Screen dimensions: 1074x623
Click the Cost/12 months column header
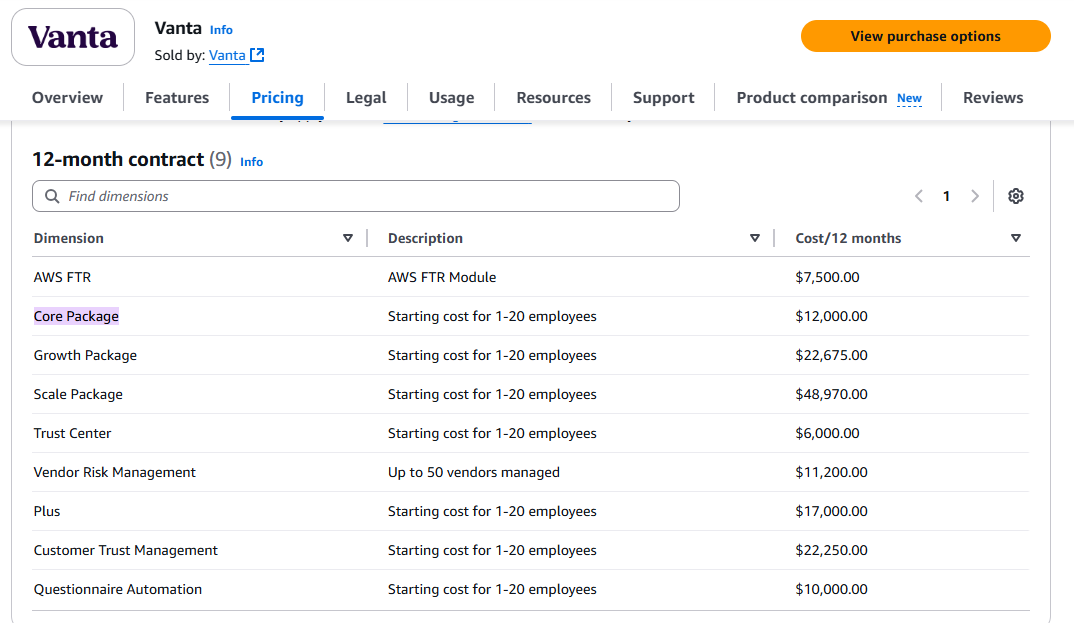(x=848, y=238)
